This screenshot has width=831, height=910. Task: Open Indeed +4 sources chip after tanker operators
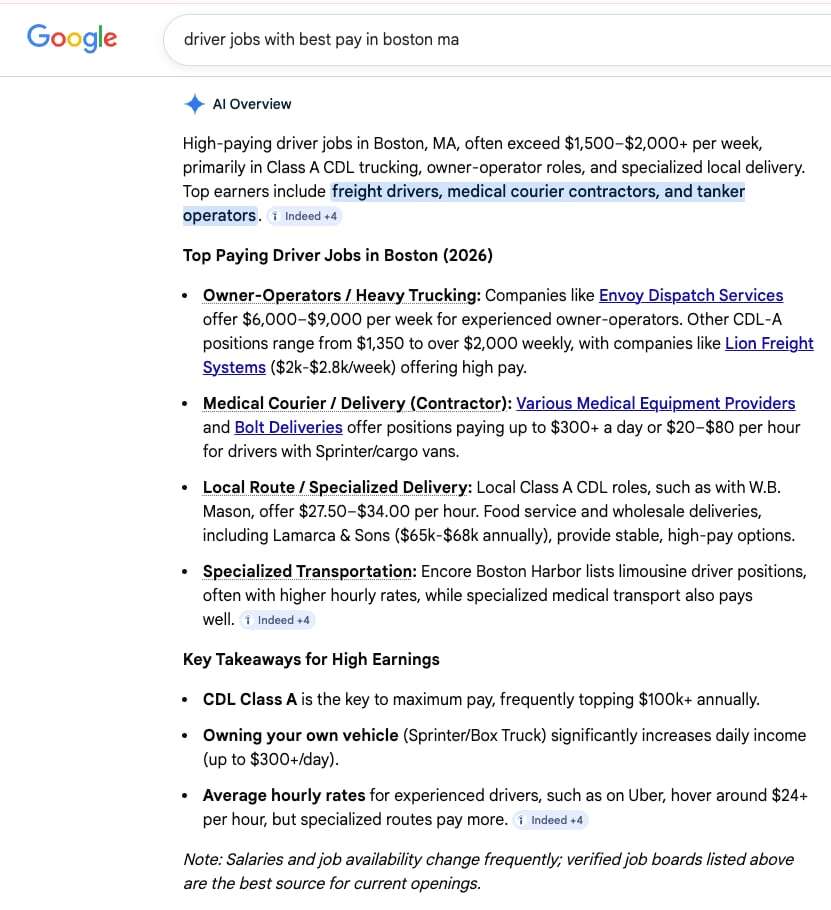tap(304, 216)
